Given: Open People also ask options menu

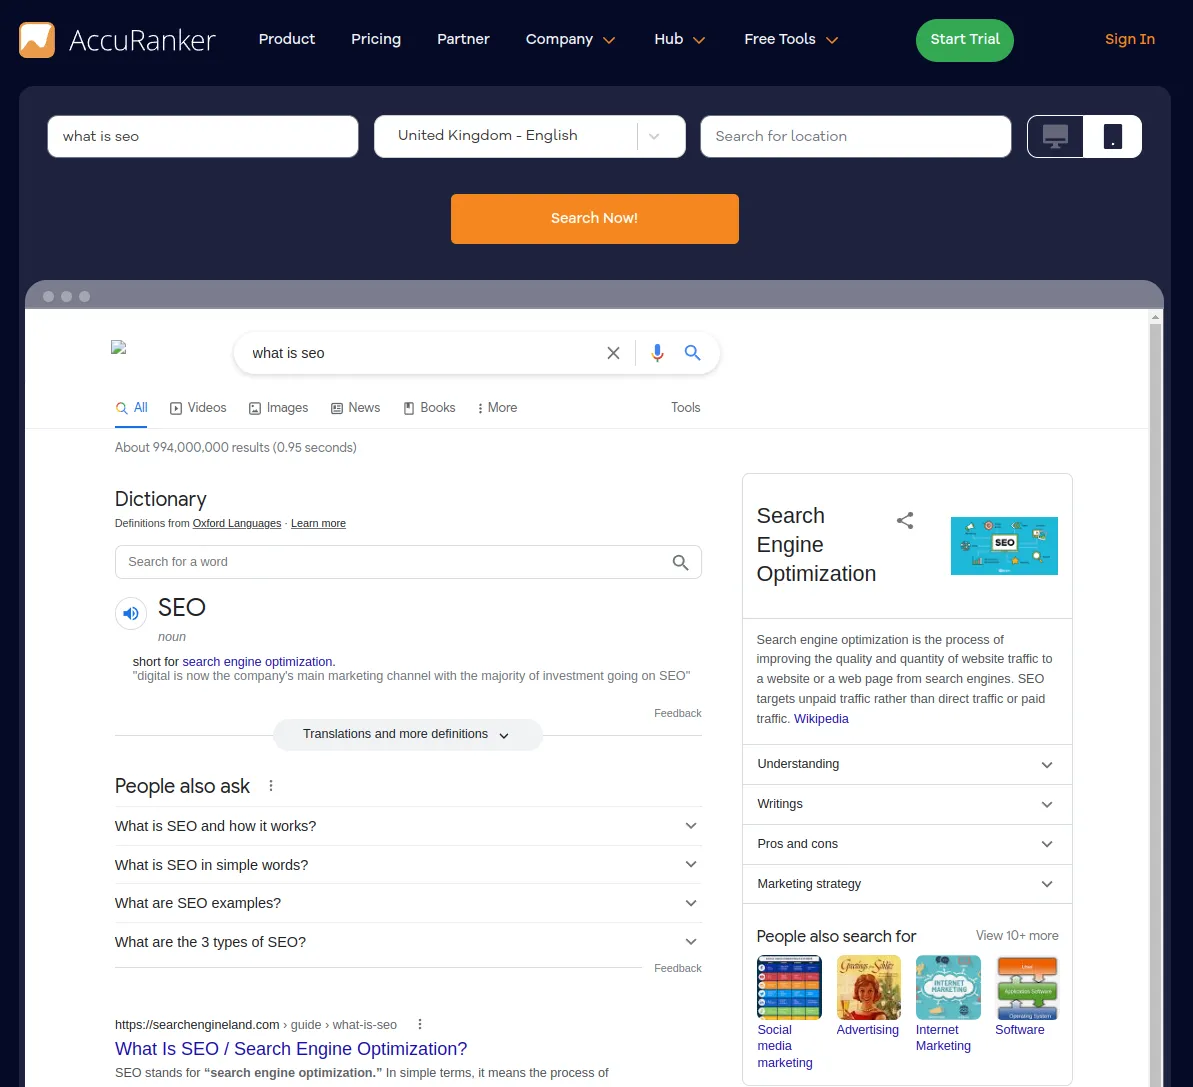Looking at the screenshot, I should pyautogui.click(x=271, y=786).
